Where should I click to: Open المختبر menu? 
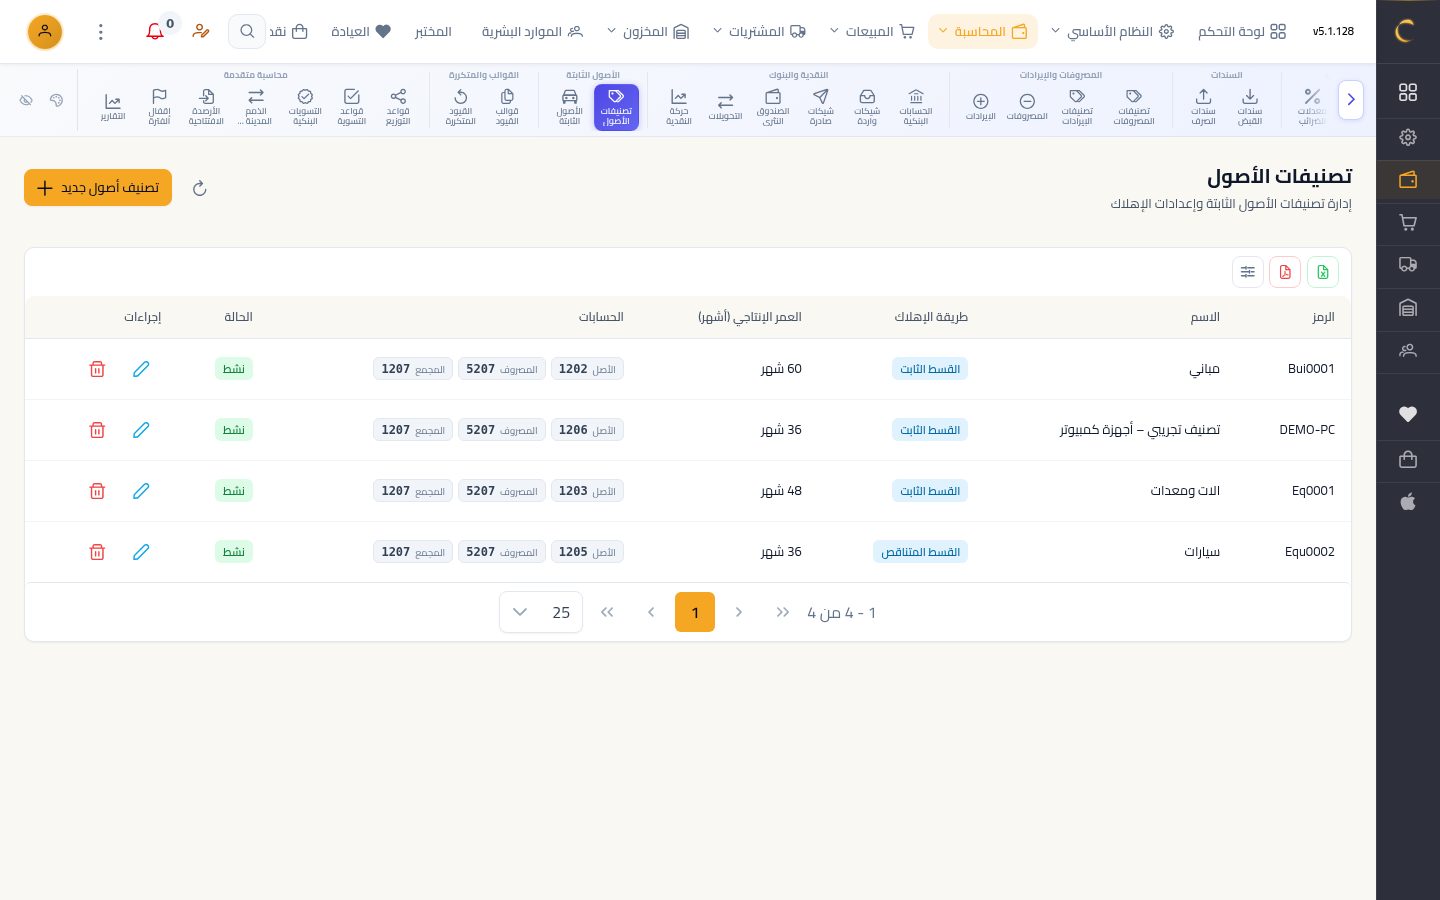click(433, 32)
